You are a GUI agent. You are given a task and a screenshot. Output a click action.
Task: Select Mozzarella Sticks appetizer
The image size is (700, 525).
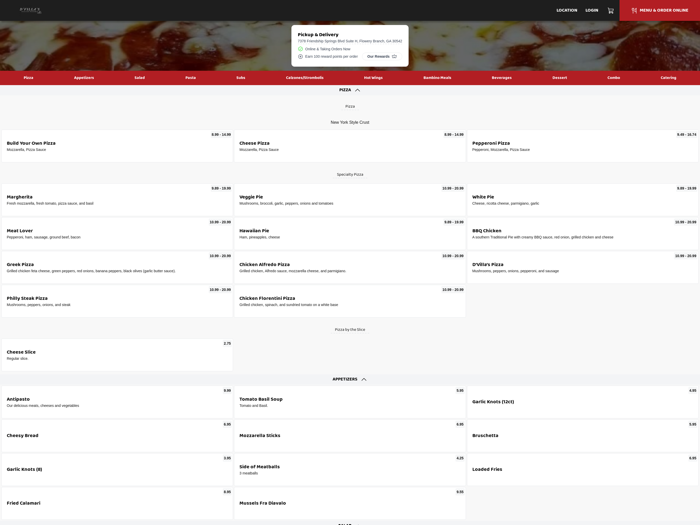(350, 436)
